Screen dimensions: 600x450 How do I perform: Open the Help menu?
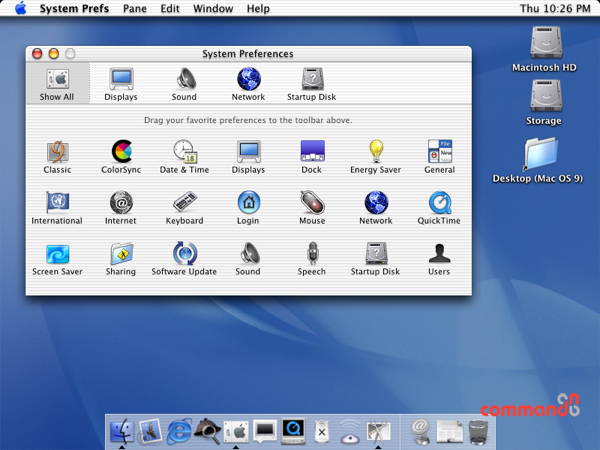[258, 8]
